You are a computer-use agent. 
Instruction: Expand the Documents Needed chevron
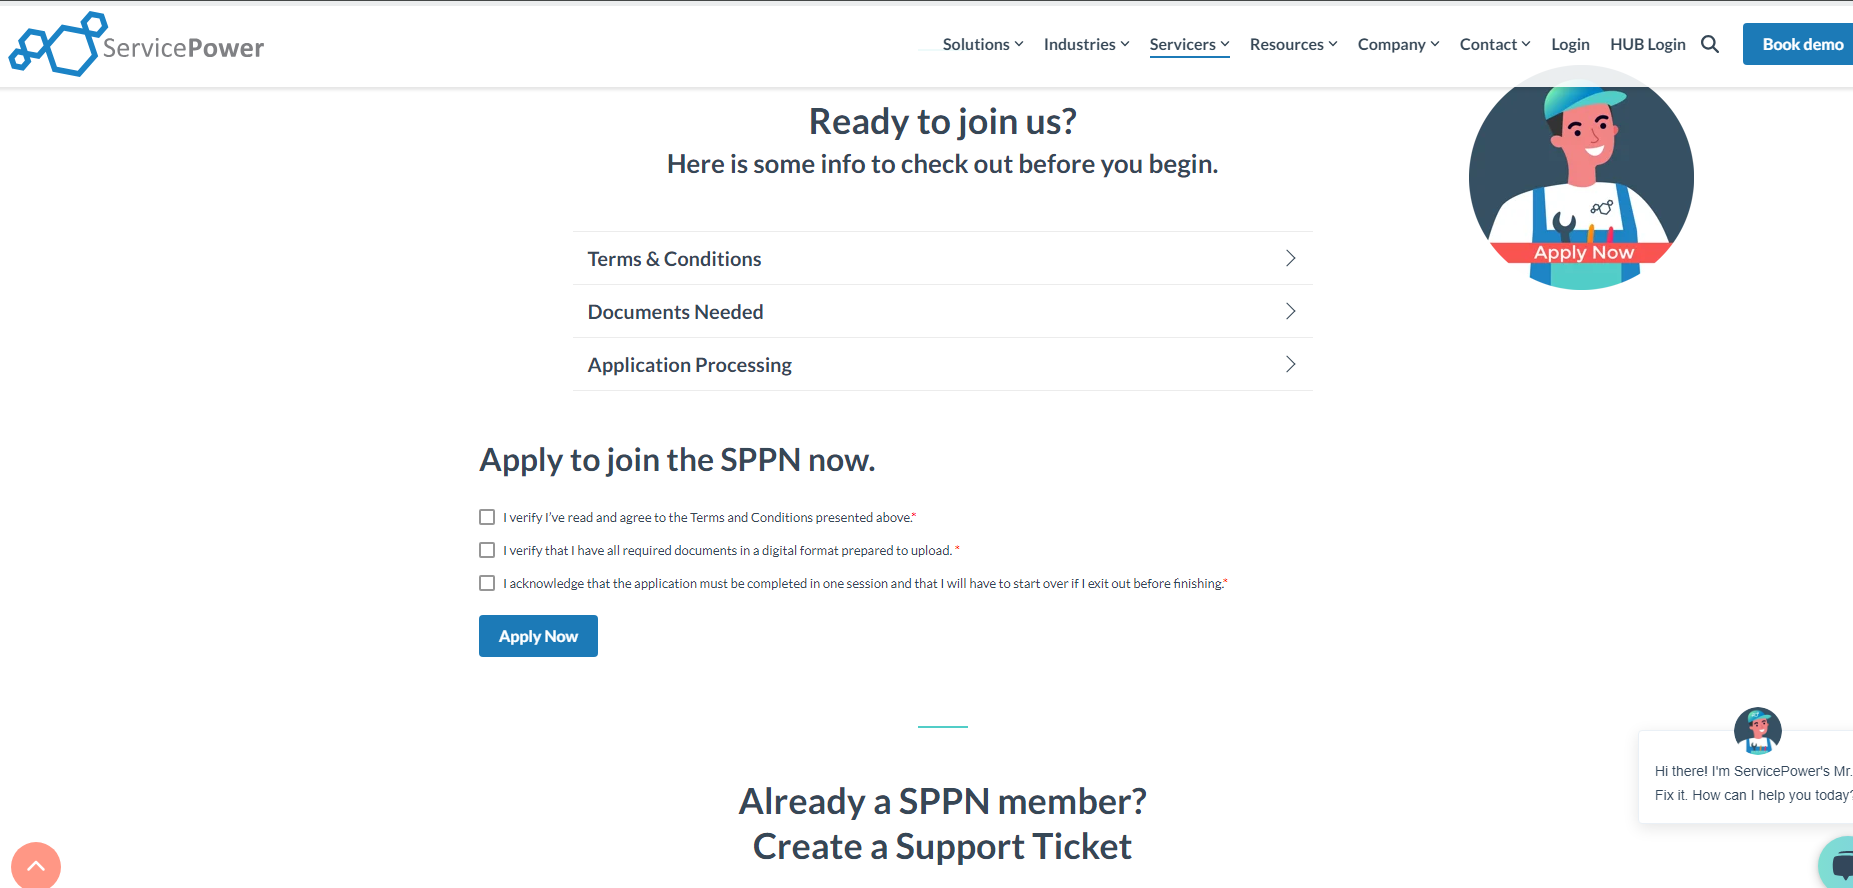pyautogui.click(x=1290, y=311)
